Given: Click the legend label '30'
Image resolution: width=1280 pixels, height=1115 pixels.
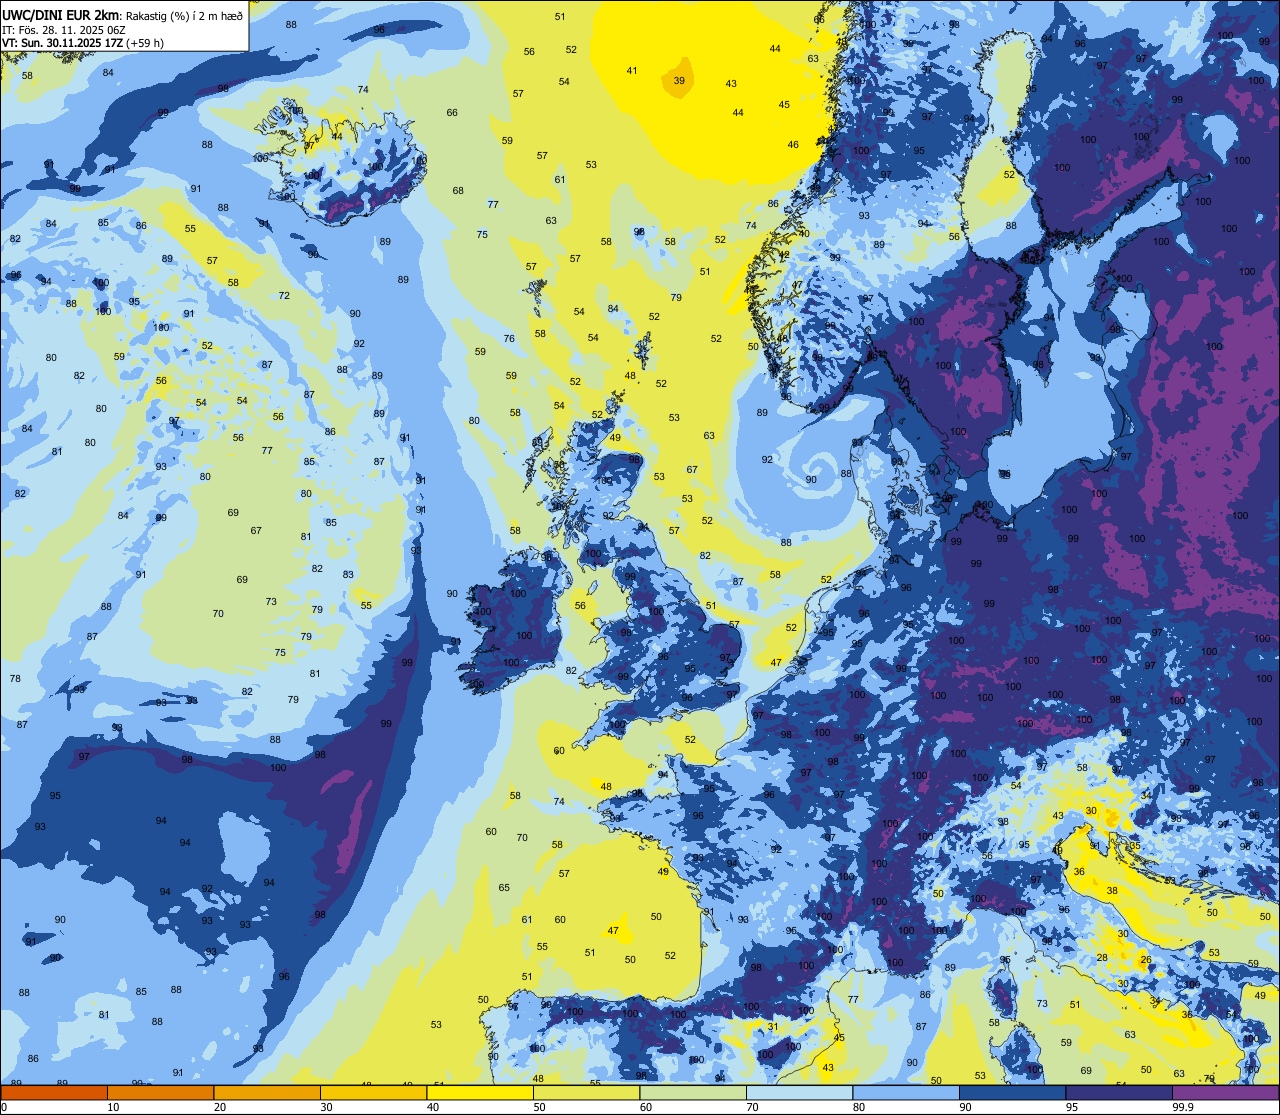Looking at the screenshot, I should click(x=326, y=1107).
